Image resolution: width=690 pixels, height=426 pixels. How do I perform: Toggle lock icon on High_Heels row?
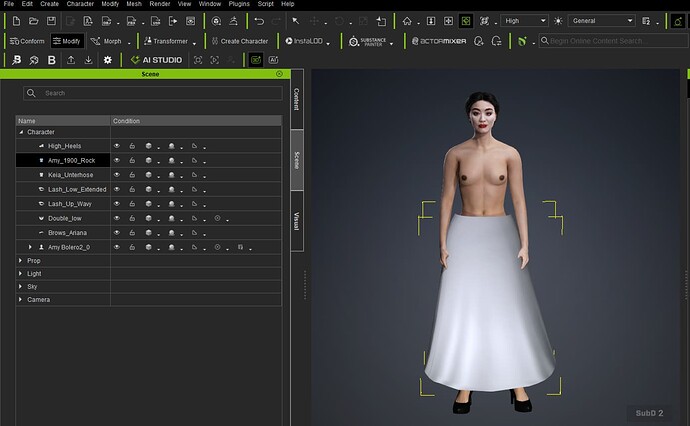132,146
